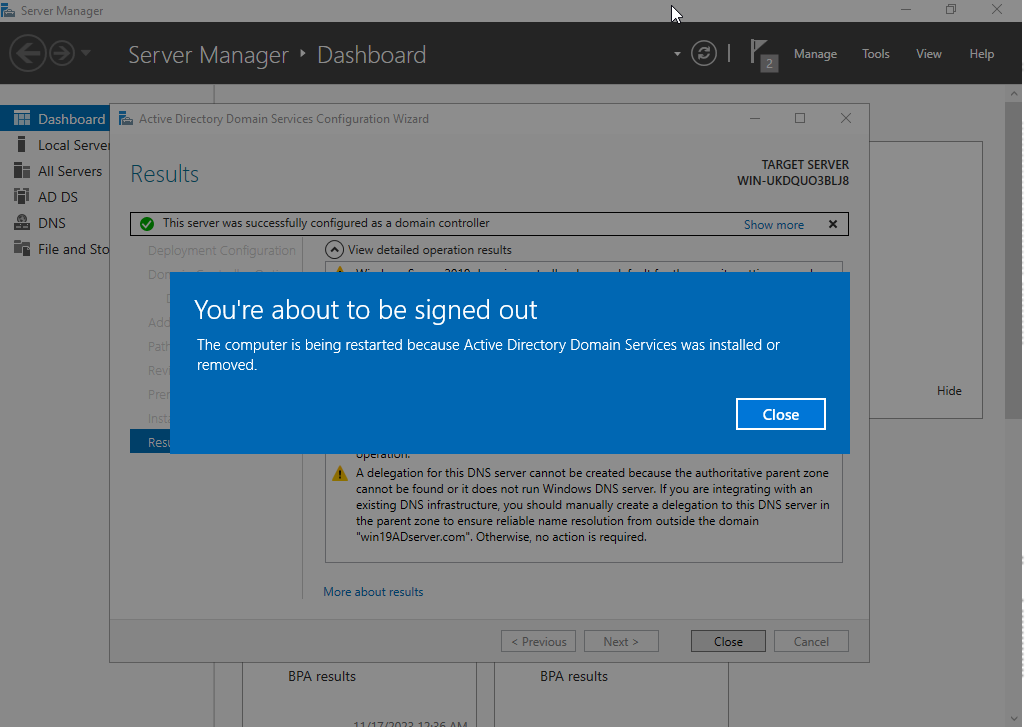Open the More about results link
The height and width of the screenshot is (727, 1025).
coord(373,592)
